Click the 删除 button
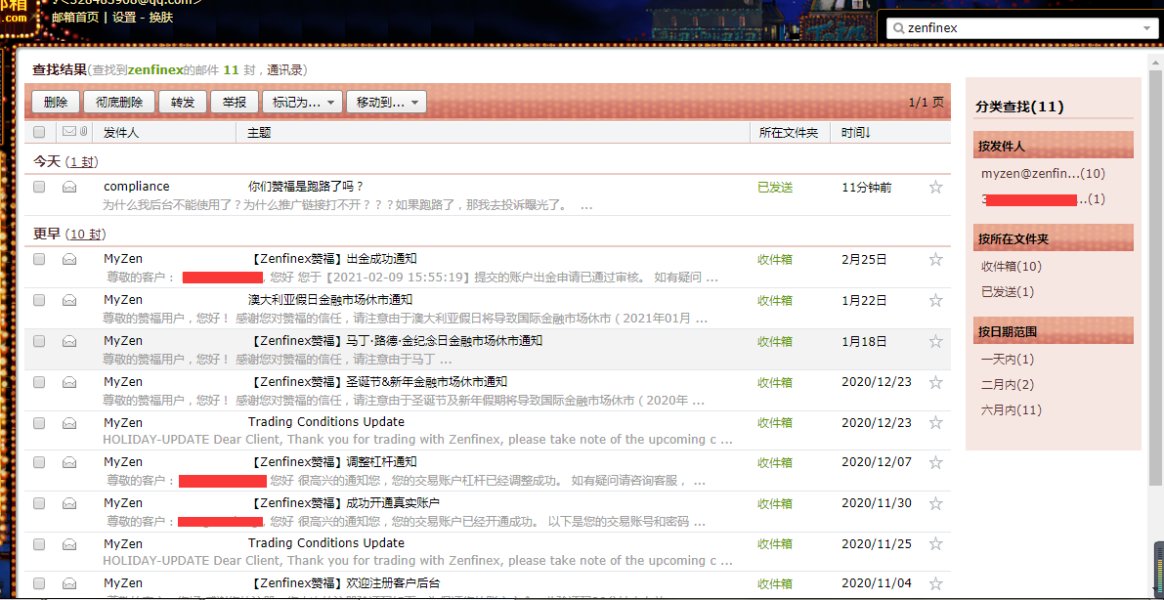 pos(55,102)
